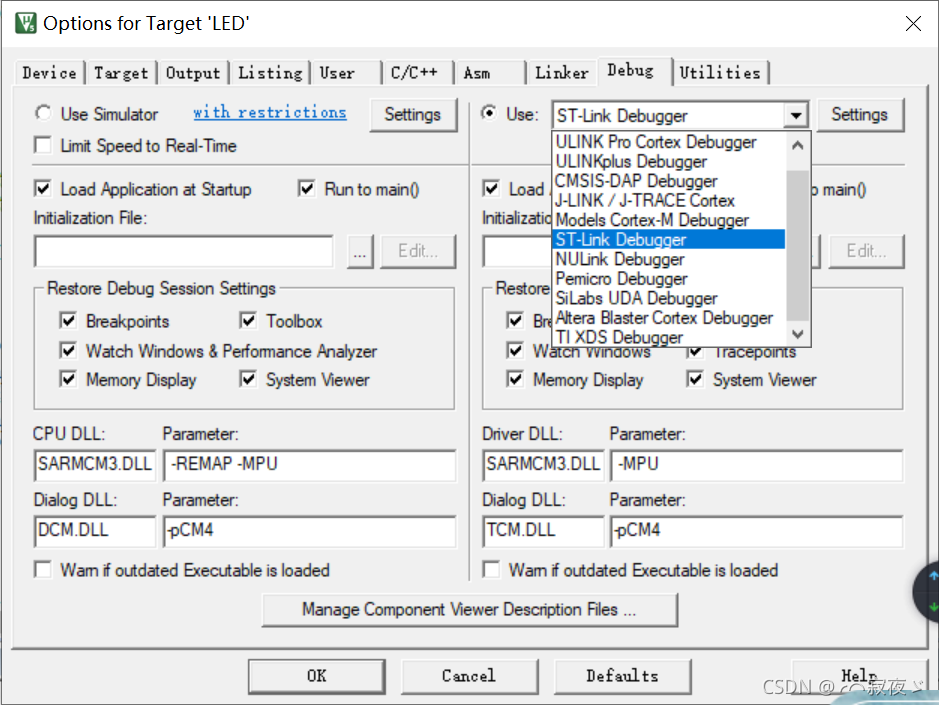Toggle simulator Toolbox checkbox
Screen dimensions: 939x705
coord(248,321)
